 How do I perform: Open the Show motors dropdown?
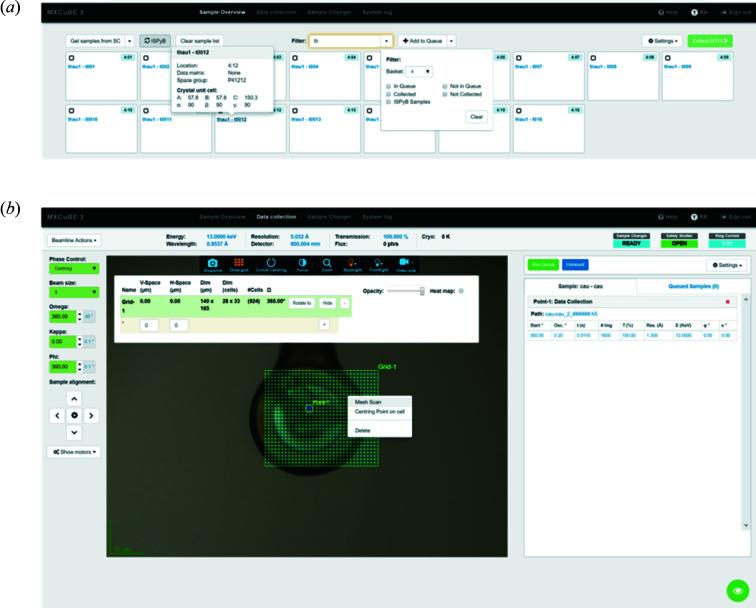[75, 452]
